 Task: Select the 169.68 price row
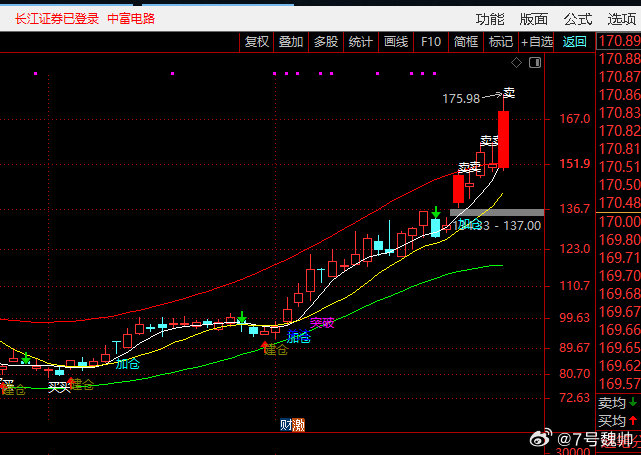[x=619, y=294]
